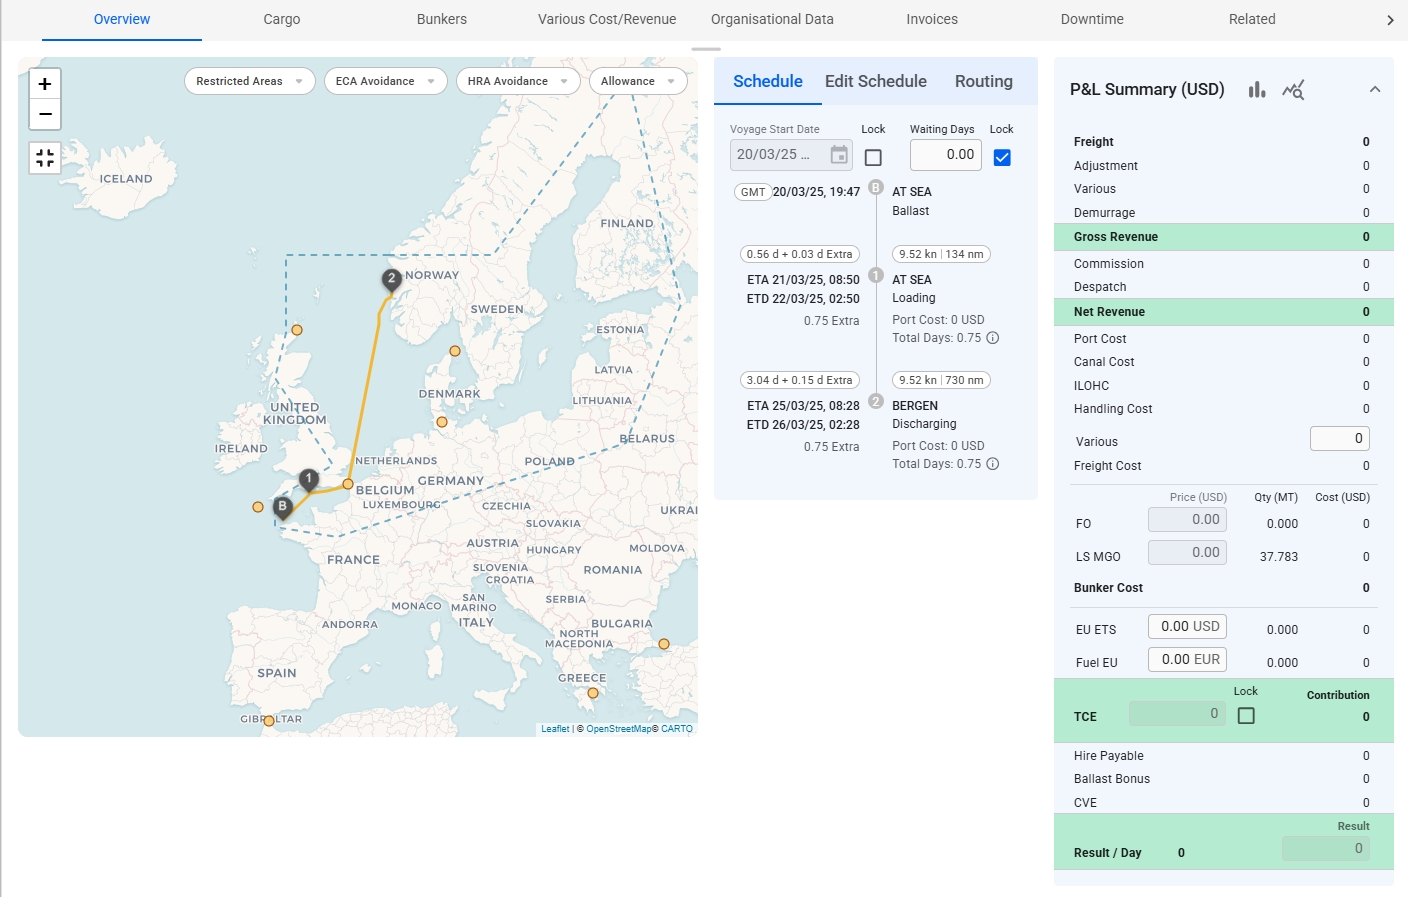
Task: Enable the Voyage Start Date lock
Action: point(873,158)
